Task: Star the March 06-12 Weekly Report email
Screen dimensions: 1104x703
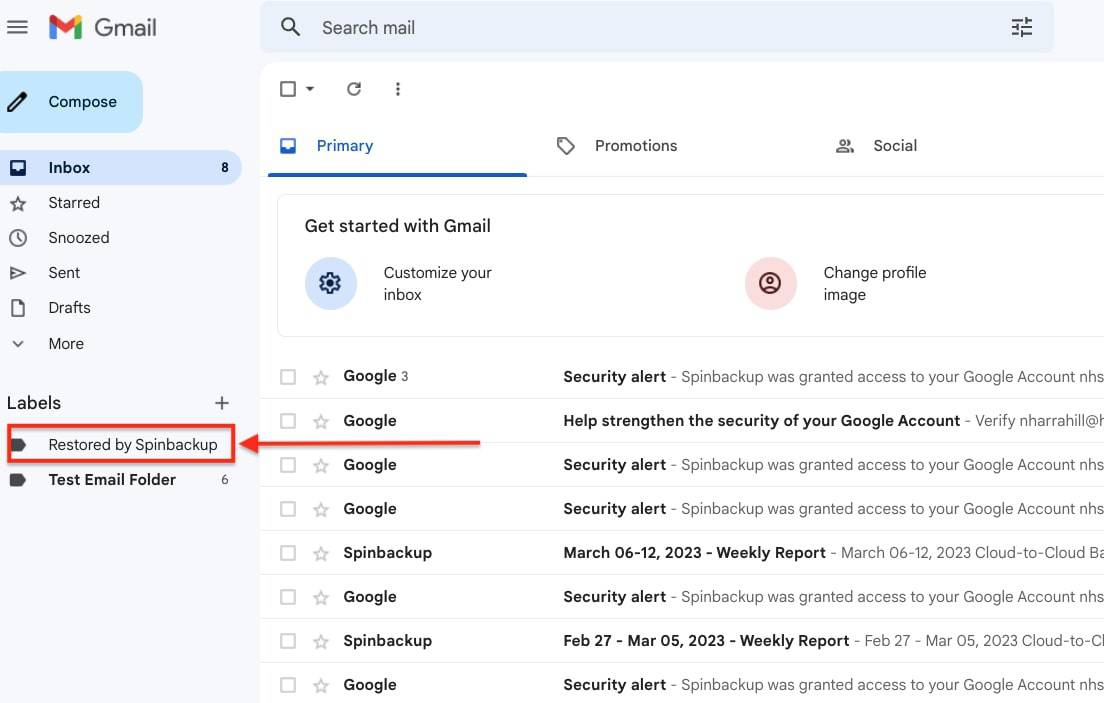Action: pos(321,554)
